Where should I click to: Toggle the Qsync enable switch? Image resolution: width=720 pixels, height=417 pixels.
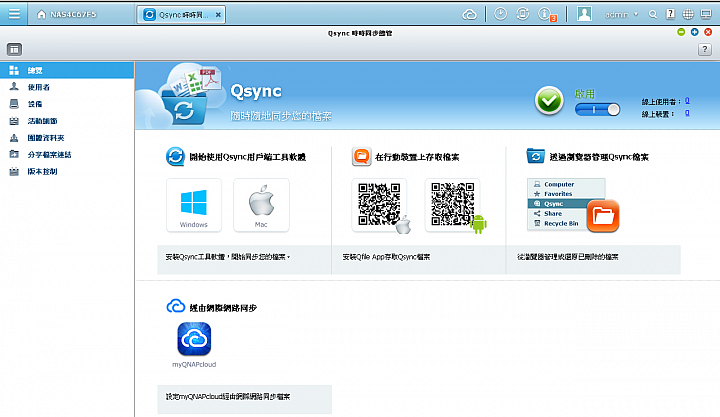(x=597, y=109)
